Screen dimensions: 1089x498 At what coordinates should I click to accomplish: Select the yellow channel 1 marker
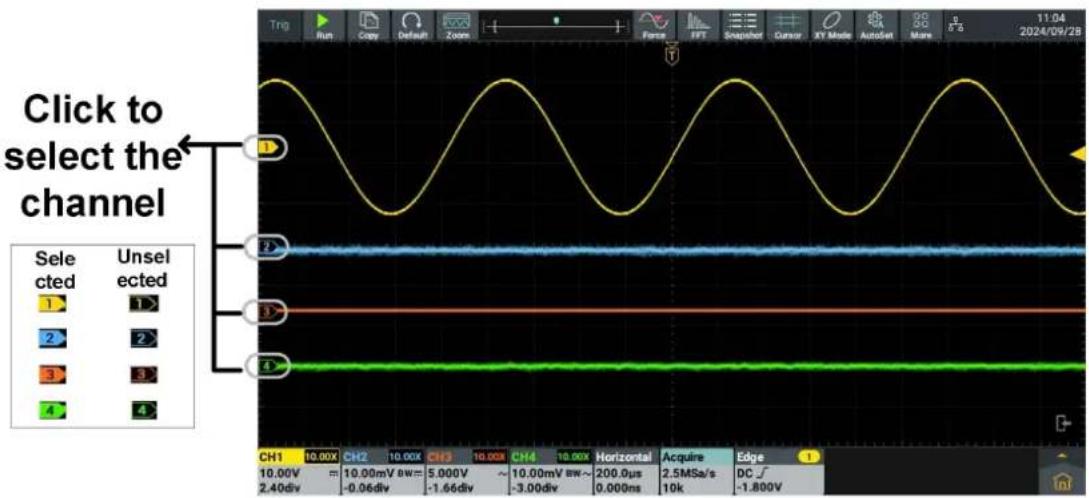click(x=268, y=147)
